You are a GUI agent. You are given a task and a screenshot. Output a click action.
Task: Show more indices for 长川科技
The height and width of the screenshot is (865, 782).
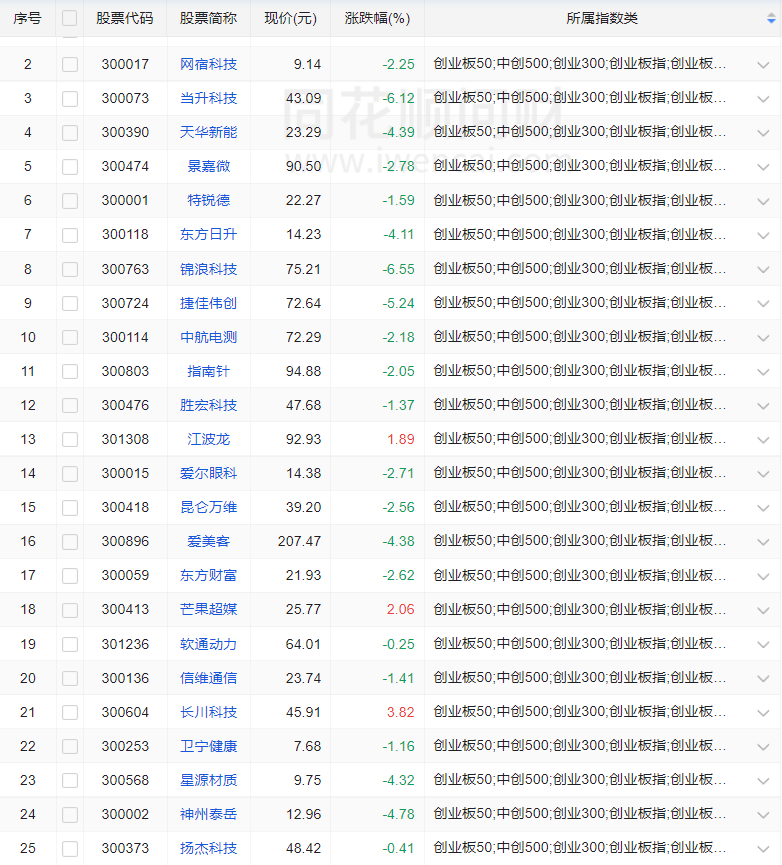coord(763,713)
